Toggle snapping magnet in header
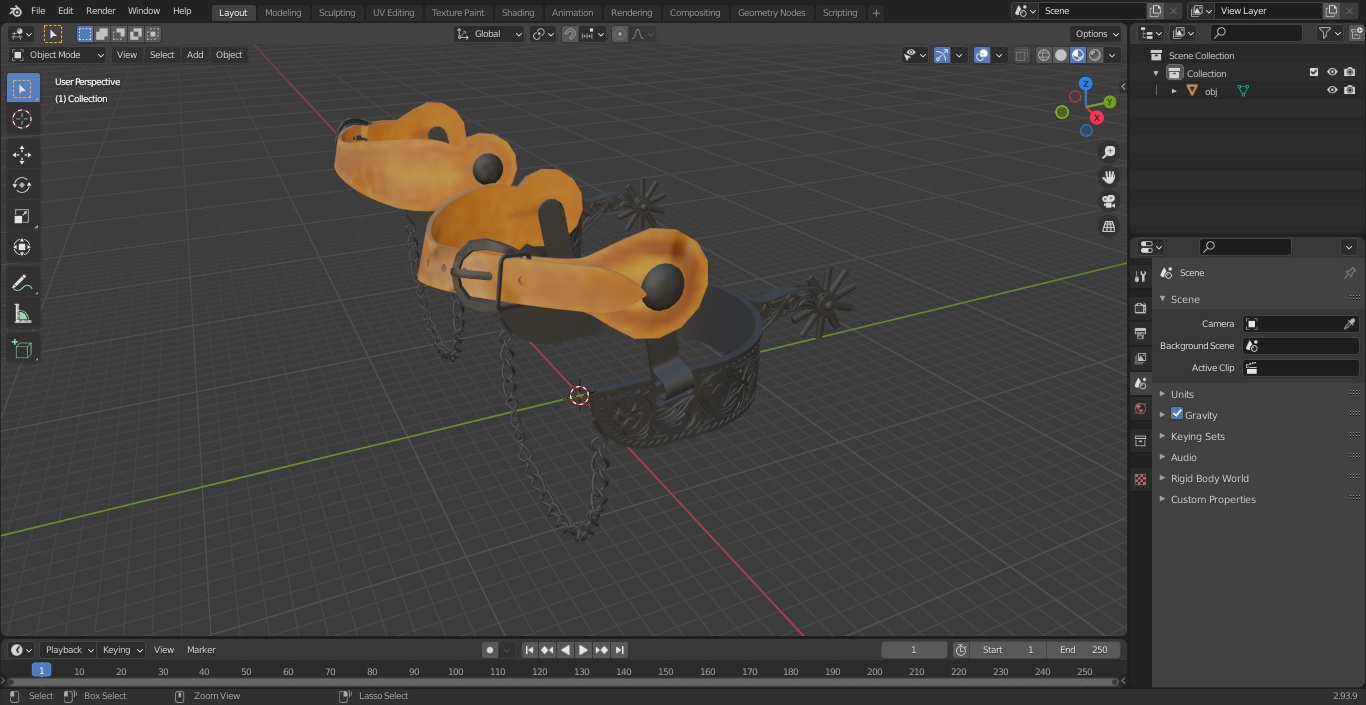Image resolution: width=1366 pixels, height=705 pixels. (570, 34)
